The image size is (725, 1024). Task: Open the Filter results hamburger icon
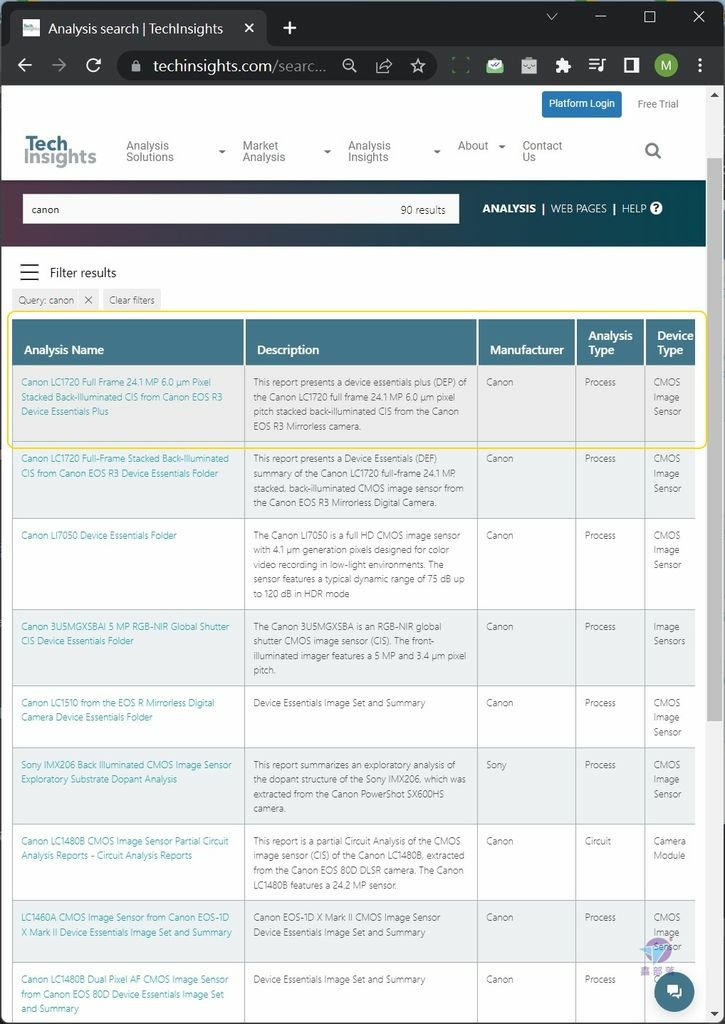(x=29, y=272)
